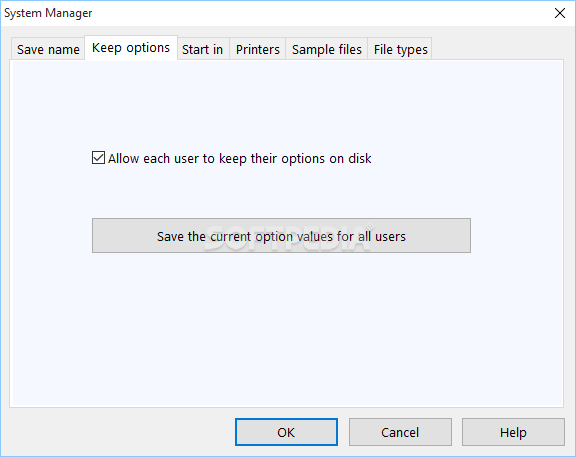Cancel the System Manager changes
Viewport: 576px width, 457px height.
pyautogui.click(x=400, y=432)
